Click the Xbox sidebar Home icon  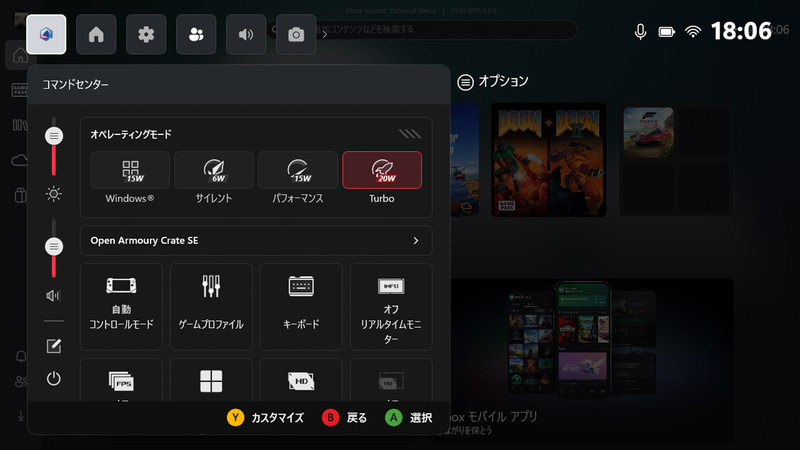[x=20, y=55]
